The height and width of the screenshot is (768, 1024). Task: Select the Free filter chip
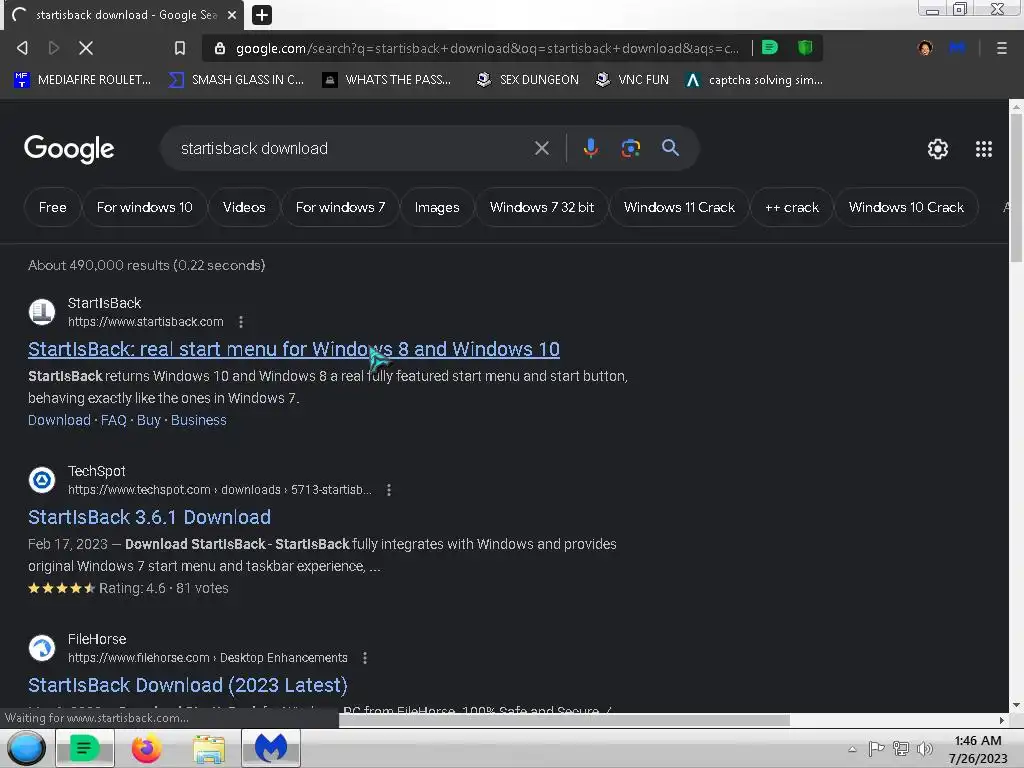52,207
